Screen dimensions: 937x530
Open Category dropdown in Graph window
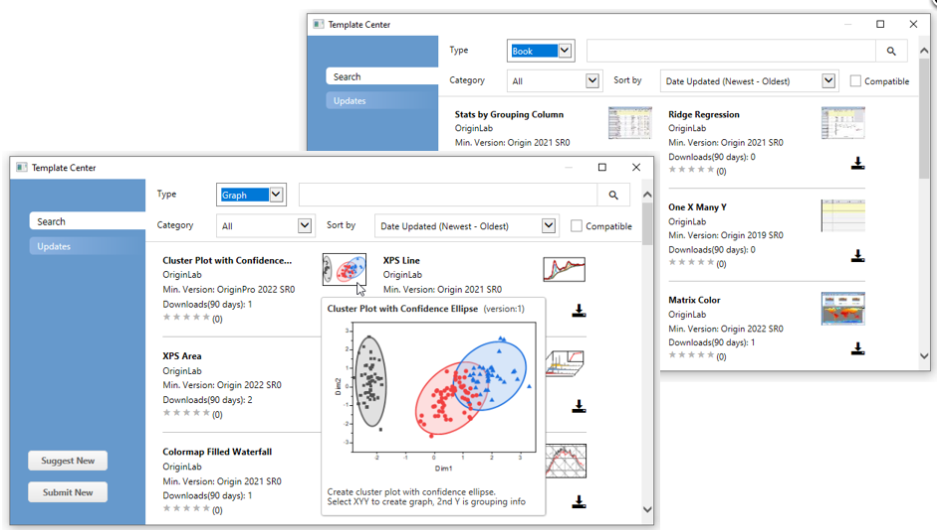265,226
